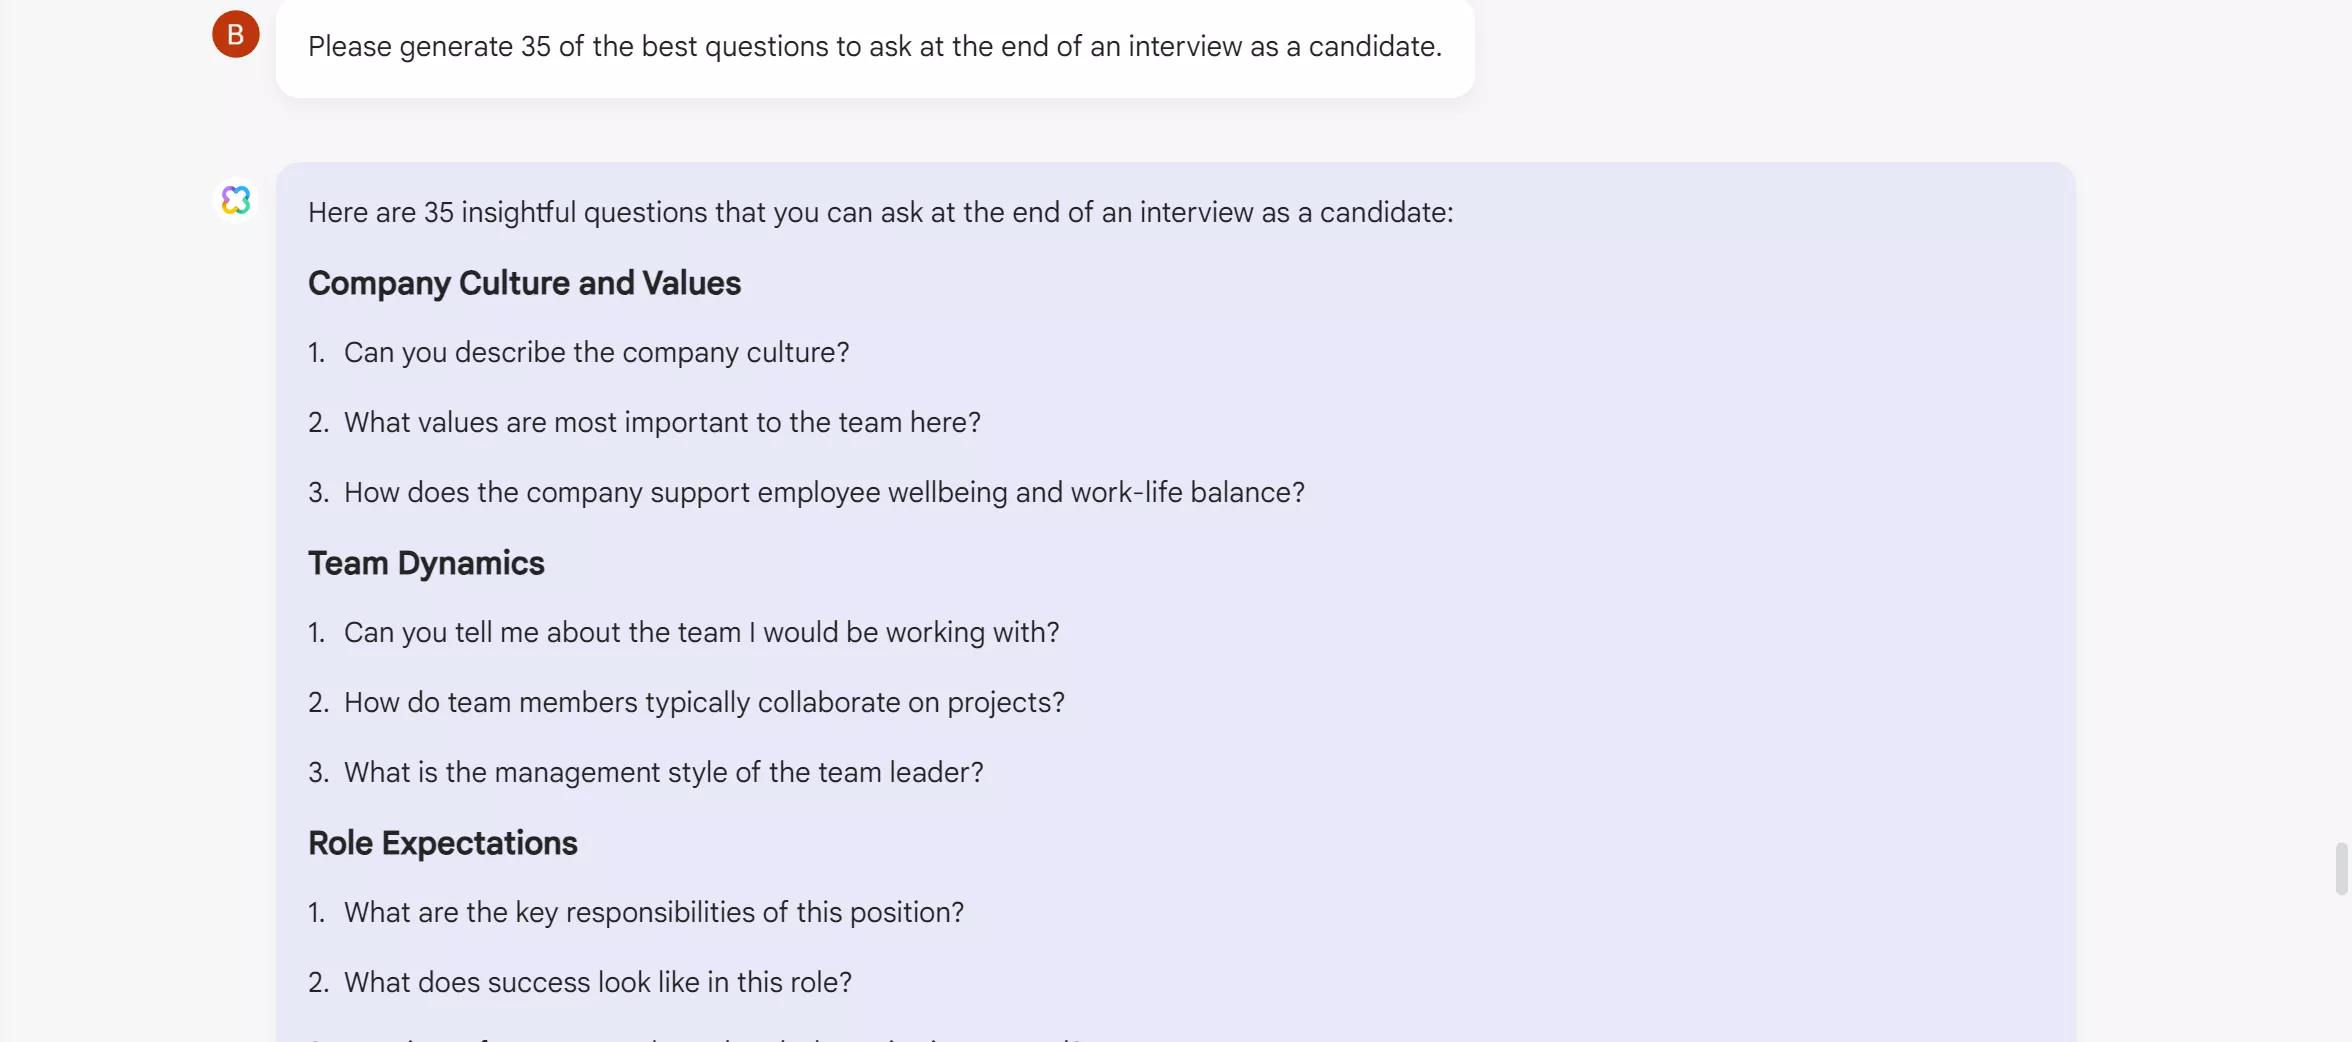Click 'What does success look like in this role?'

point(597,982)
